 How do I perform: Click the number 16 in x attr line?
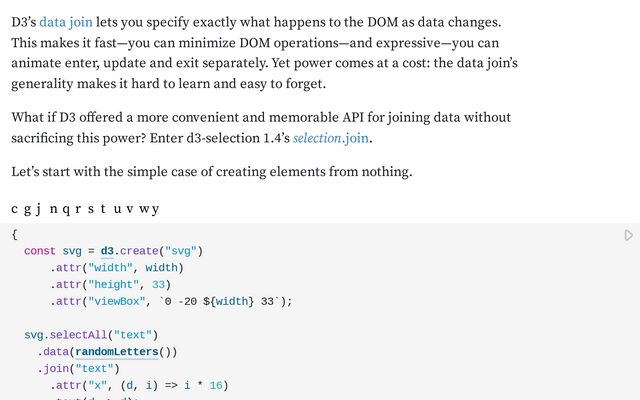pyautogui.click(x=218, y=385)
